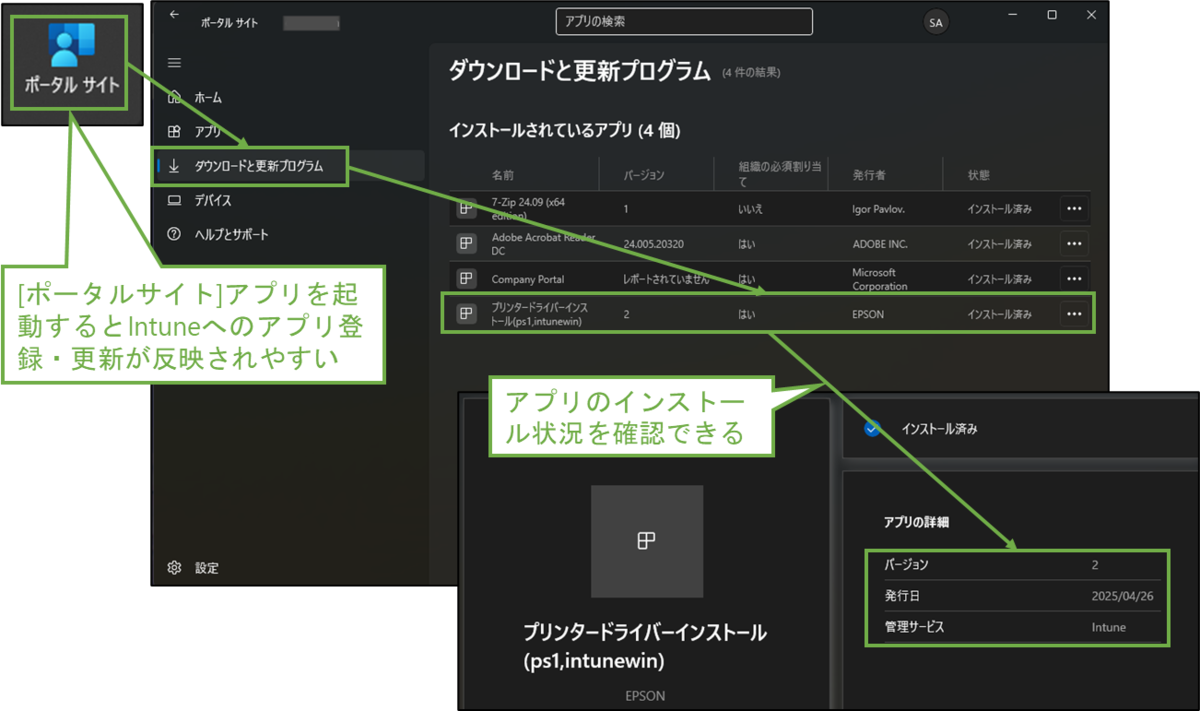Click the アプリ grid icon in sidebar
The width and height of the screenshot is (1200, 711).
click(x=174, y=131)
